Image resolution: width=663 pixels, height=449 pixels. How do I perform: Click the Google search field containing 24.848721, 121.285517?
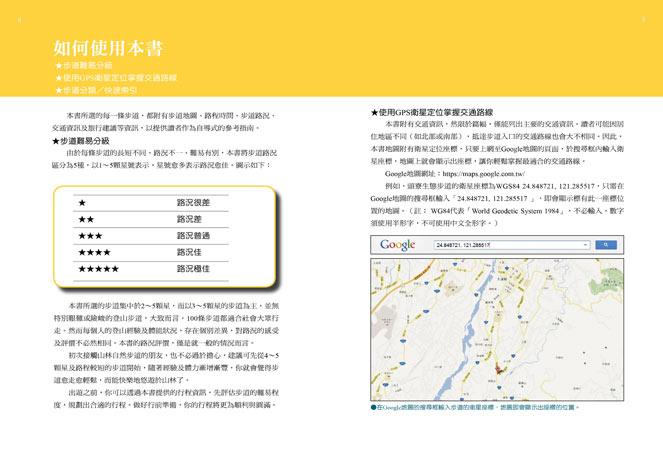click(x=512, y=245)
